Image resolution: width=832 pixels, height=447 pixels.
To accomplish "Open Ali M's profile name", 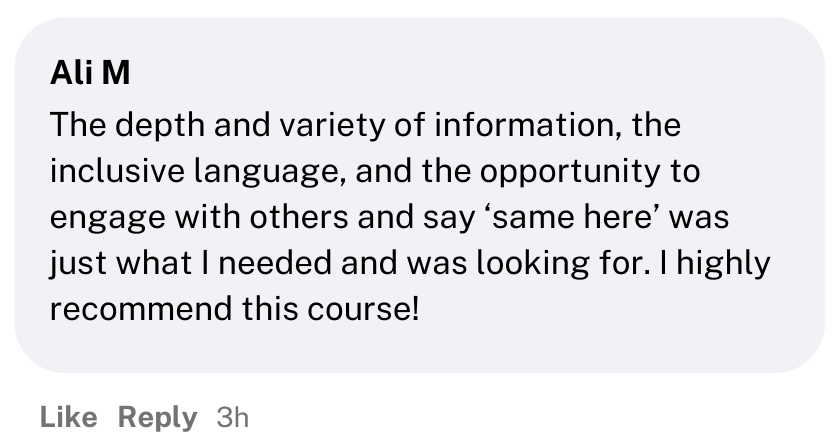I will pyautogui.click(x=90, y=75).
